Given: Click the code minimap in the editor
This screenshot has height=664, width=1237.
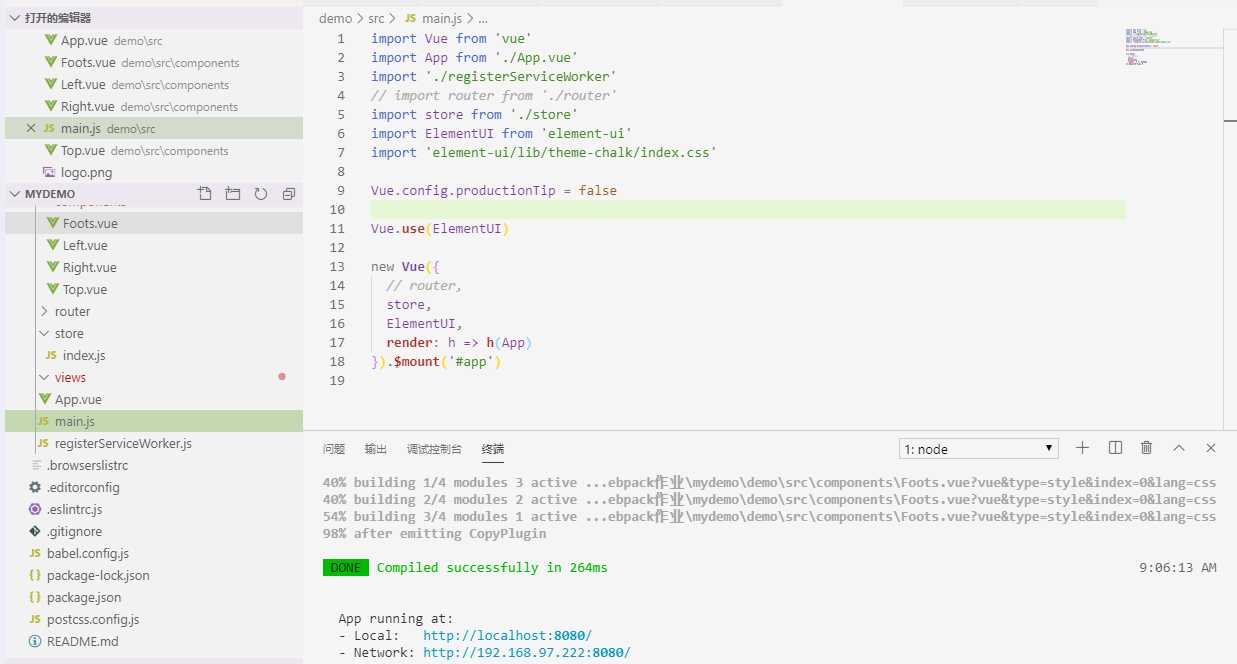Looking at the screenshot, I should tap(1146, 47).
